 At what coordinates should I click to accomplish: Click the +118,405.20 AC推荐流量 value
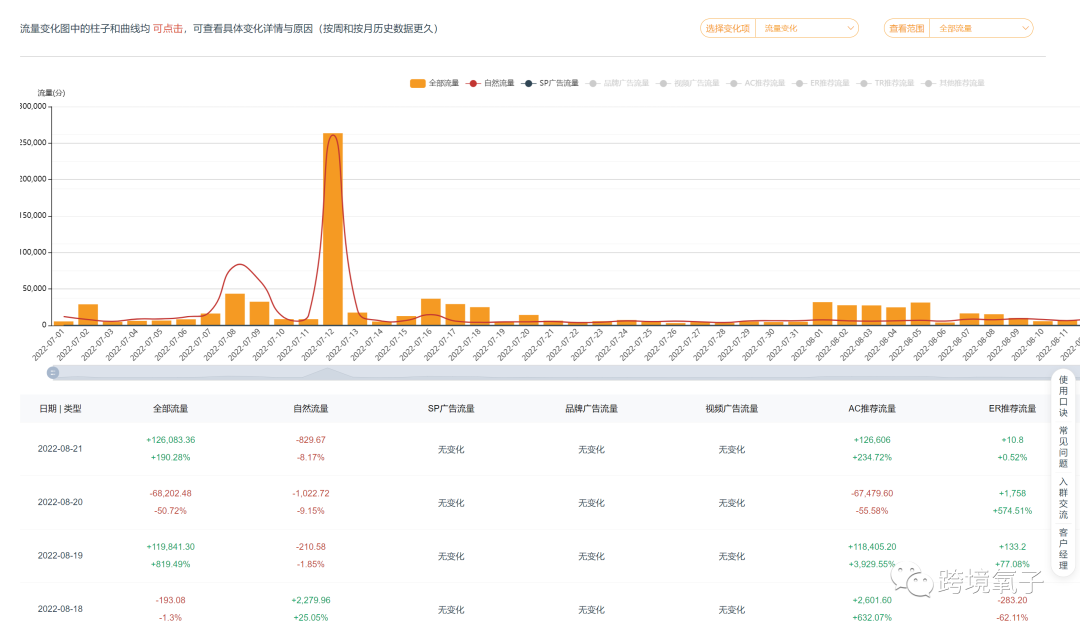[x=872, y=546]
